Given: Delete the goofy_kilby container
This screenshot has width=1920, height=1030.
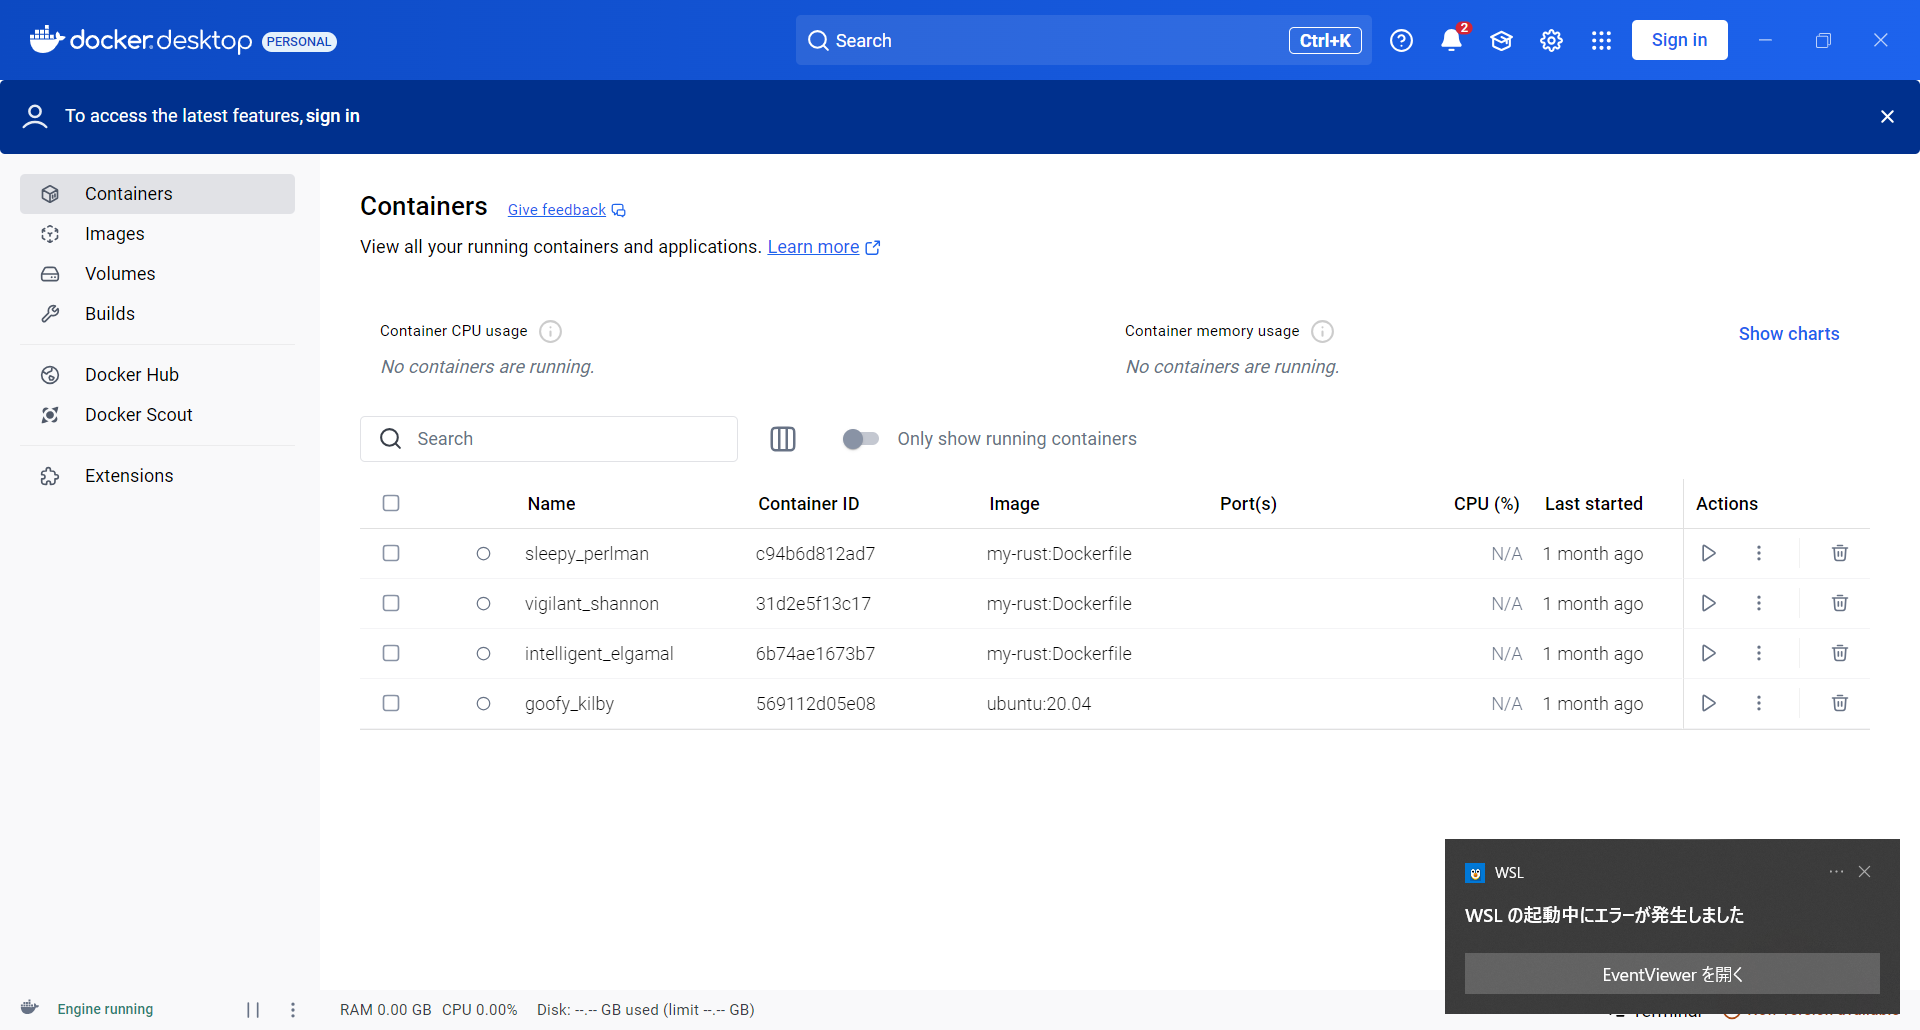Looking at the screenshot, I should (1839, 703).
